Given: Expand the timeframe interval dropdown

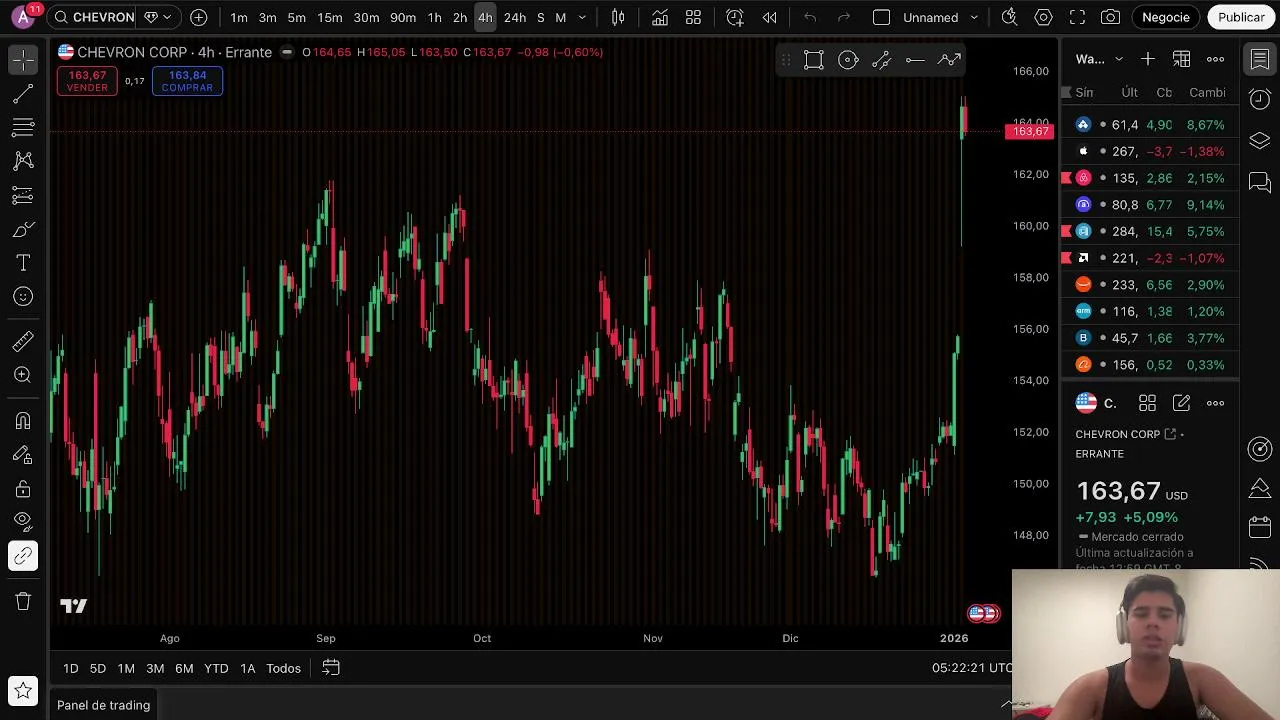Looking at the screenshot, I should [582, 17].
